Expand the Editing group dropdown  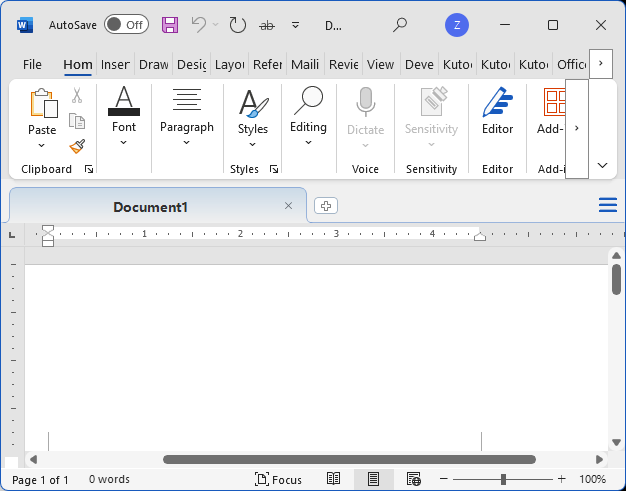(x=308, y=142)
